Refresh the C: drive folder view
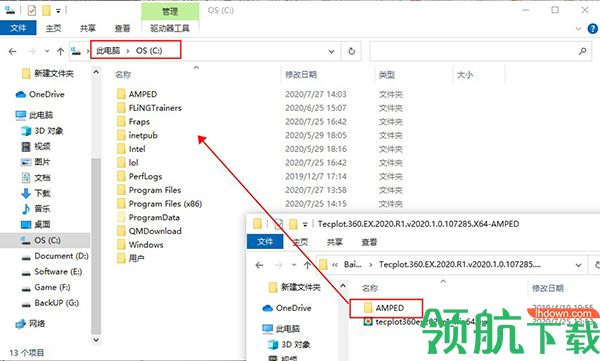 pos(352,51)
